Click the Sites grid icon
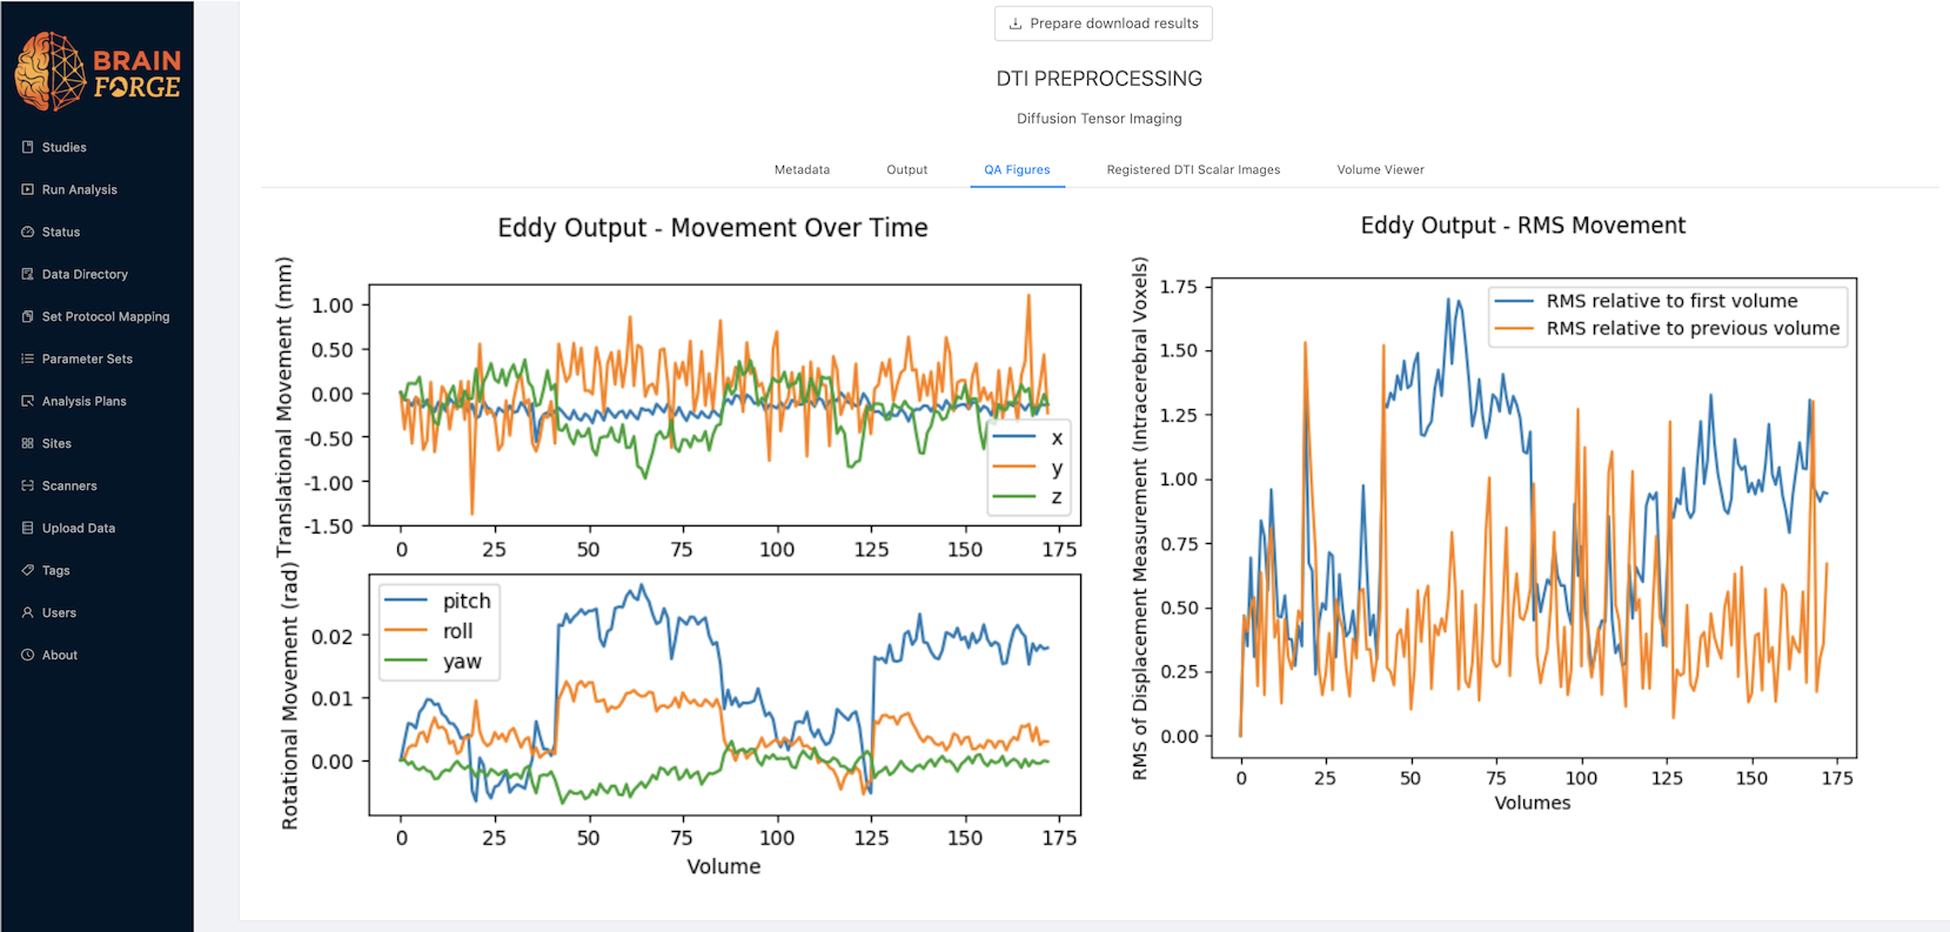This screenshot has width=1950, height=932. [x=28, y=443]
